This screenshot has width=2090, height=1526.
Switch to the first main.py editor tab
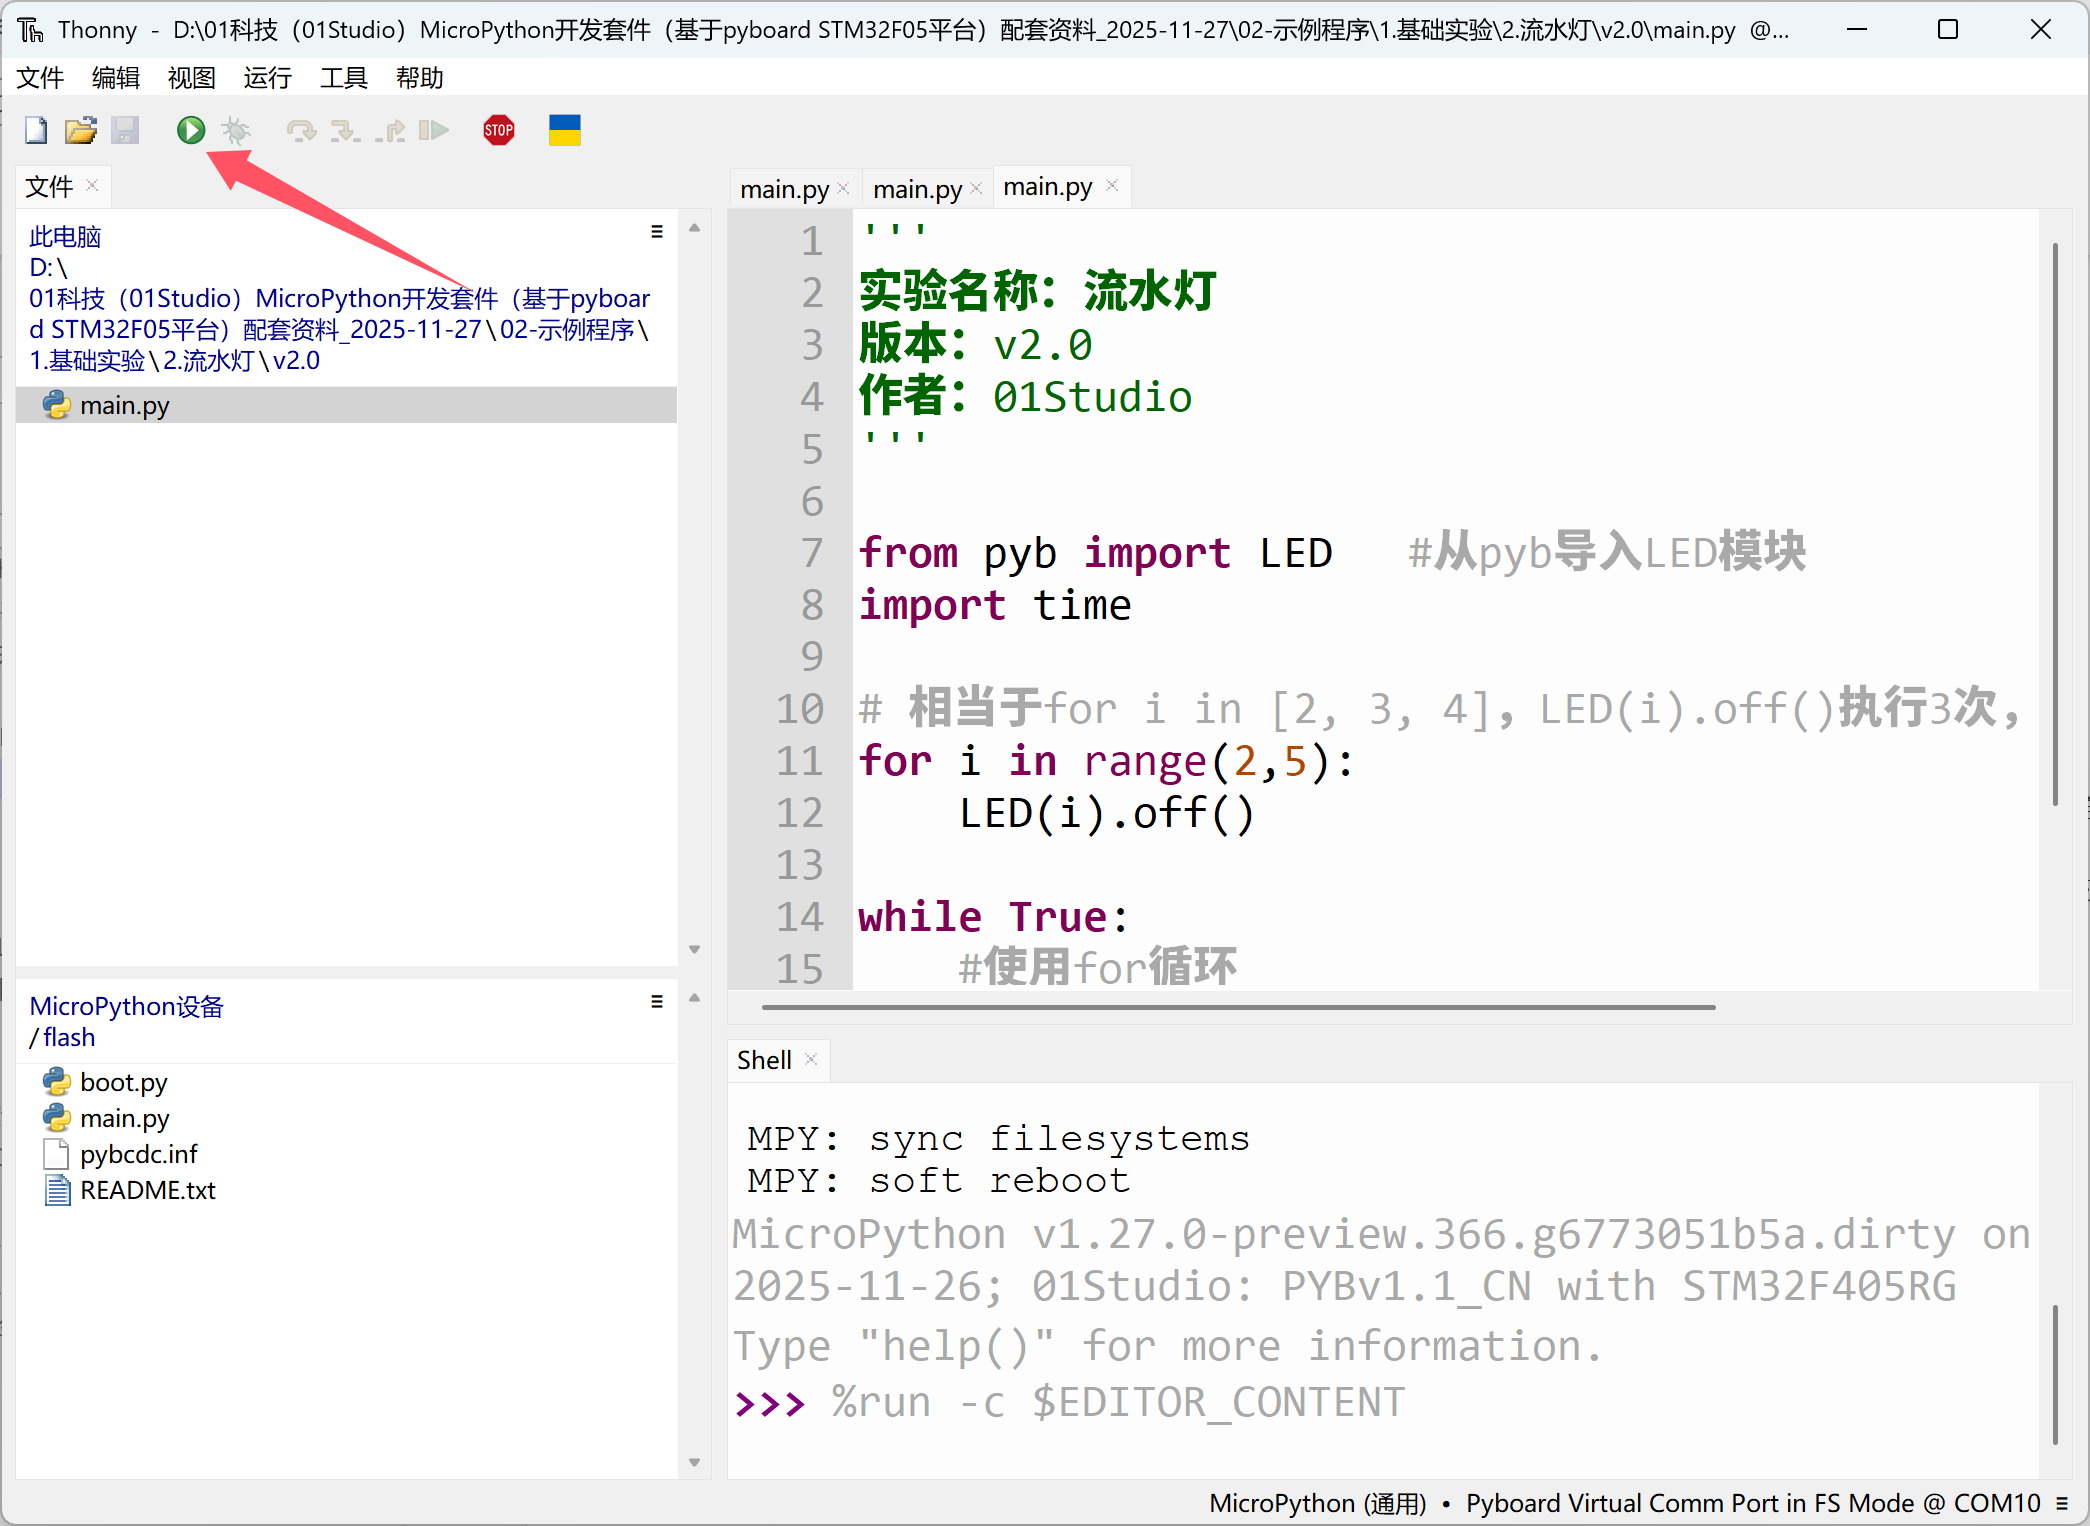click(784, 189)
